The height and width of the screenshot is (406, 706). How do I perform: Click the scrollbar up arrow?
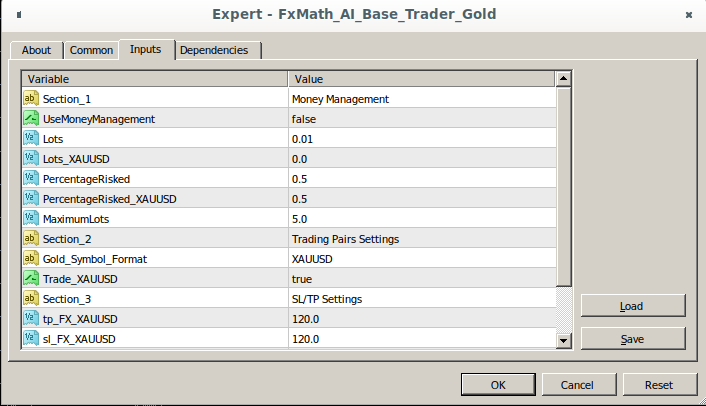pyautogui.click(x=563, y=79)
